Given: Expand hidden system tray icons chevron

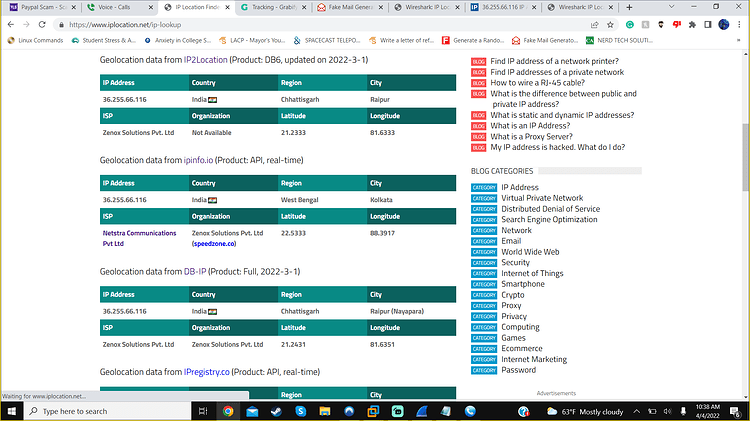Looking at the screenshot, I should pyautogui.click(x=636, y=411).
